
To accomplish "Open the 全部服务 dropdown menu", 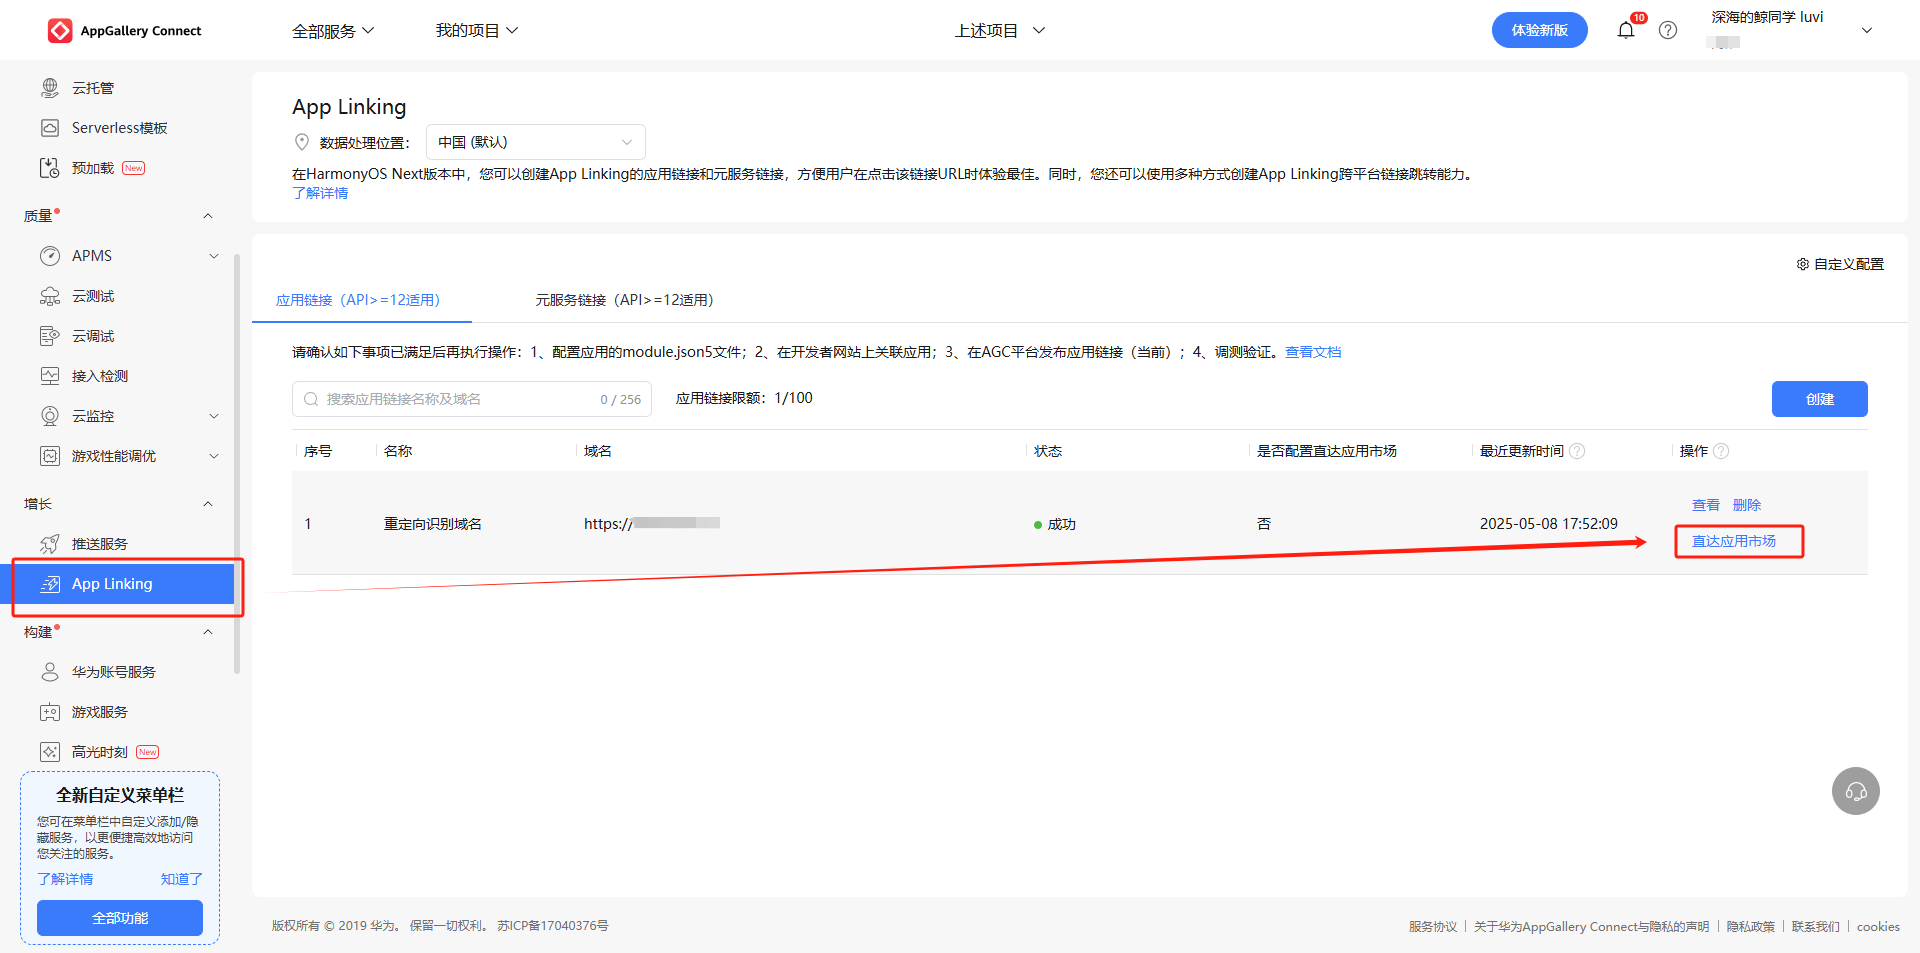I will (333, 31).
